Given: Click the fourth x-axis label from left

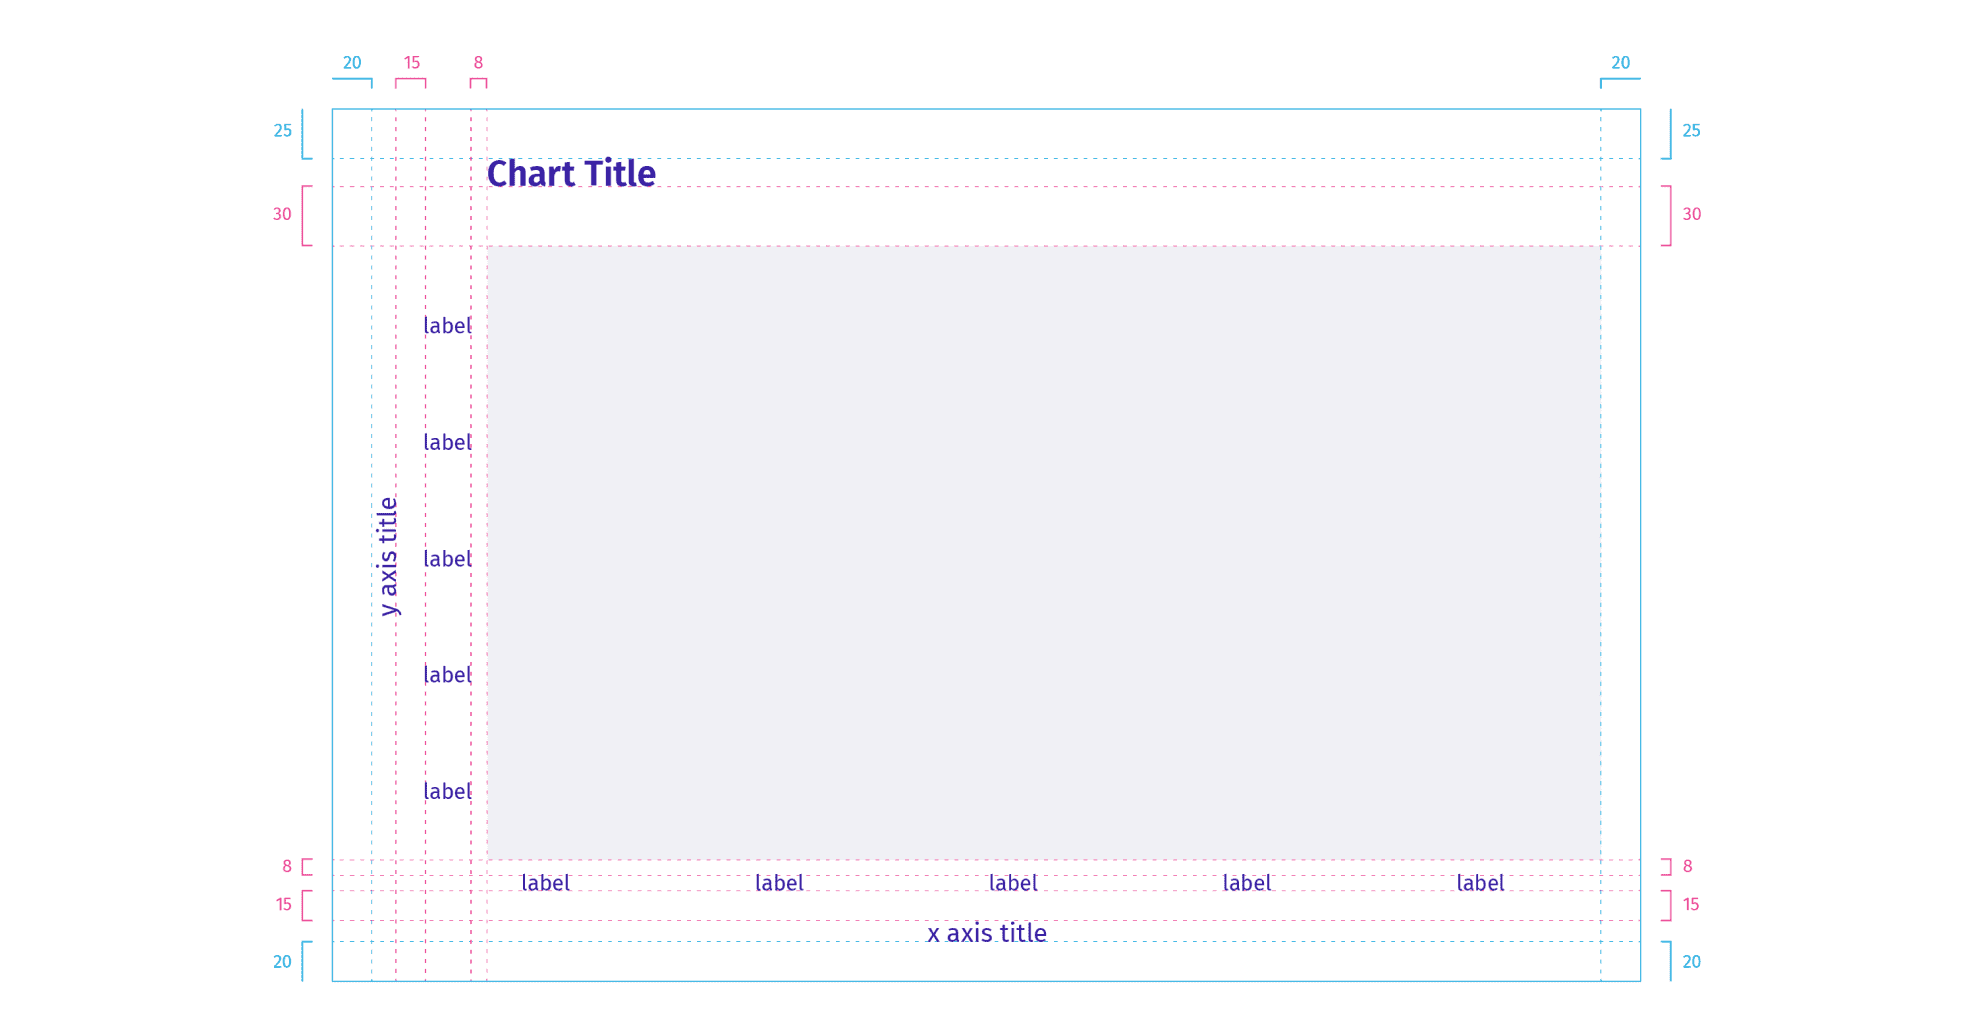Looking at the screenshot, I should 1247,883.
